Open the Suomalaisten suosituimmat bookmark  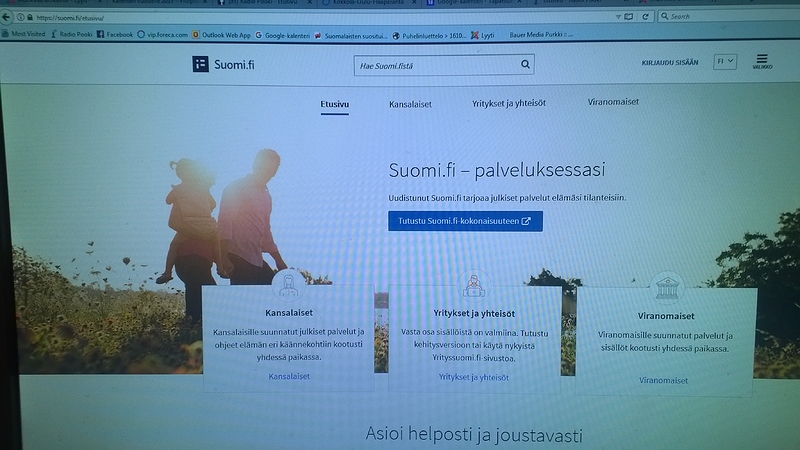[x=351, y=36]
